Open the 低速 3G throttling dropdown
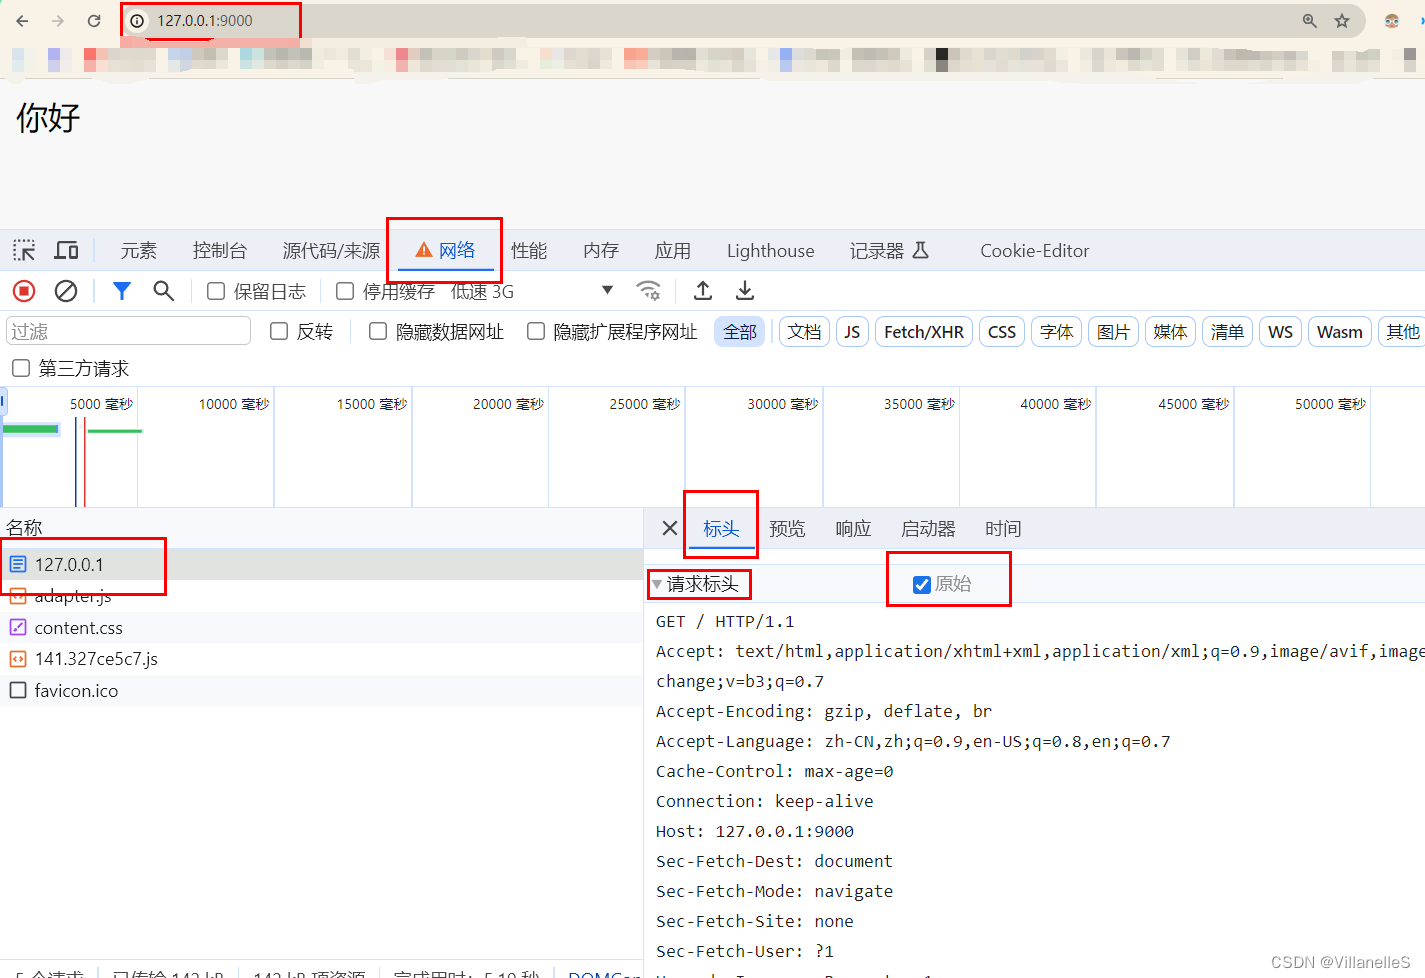 (x=532, y=291)
